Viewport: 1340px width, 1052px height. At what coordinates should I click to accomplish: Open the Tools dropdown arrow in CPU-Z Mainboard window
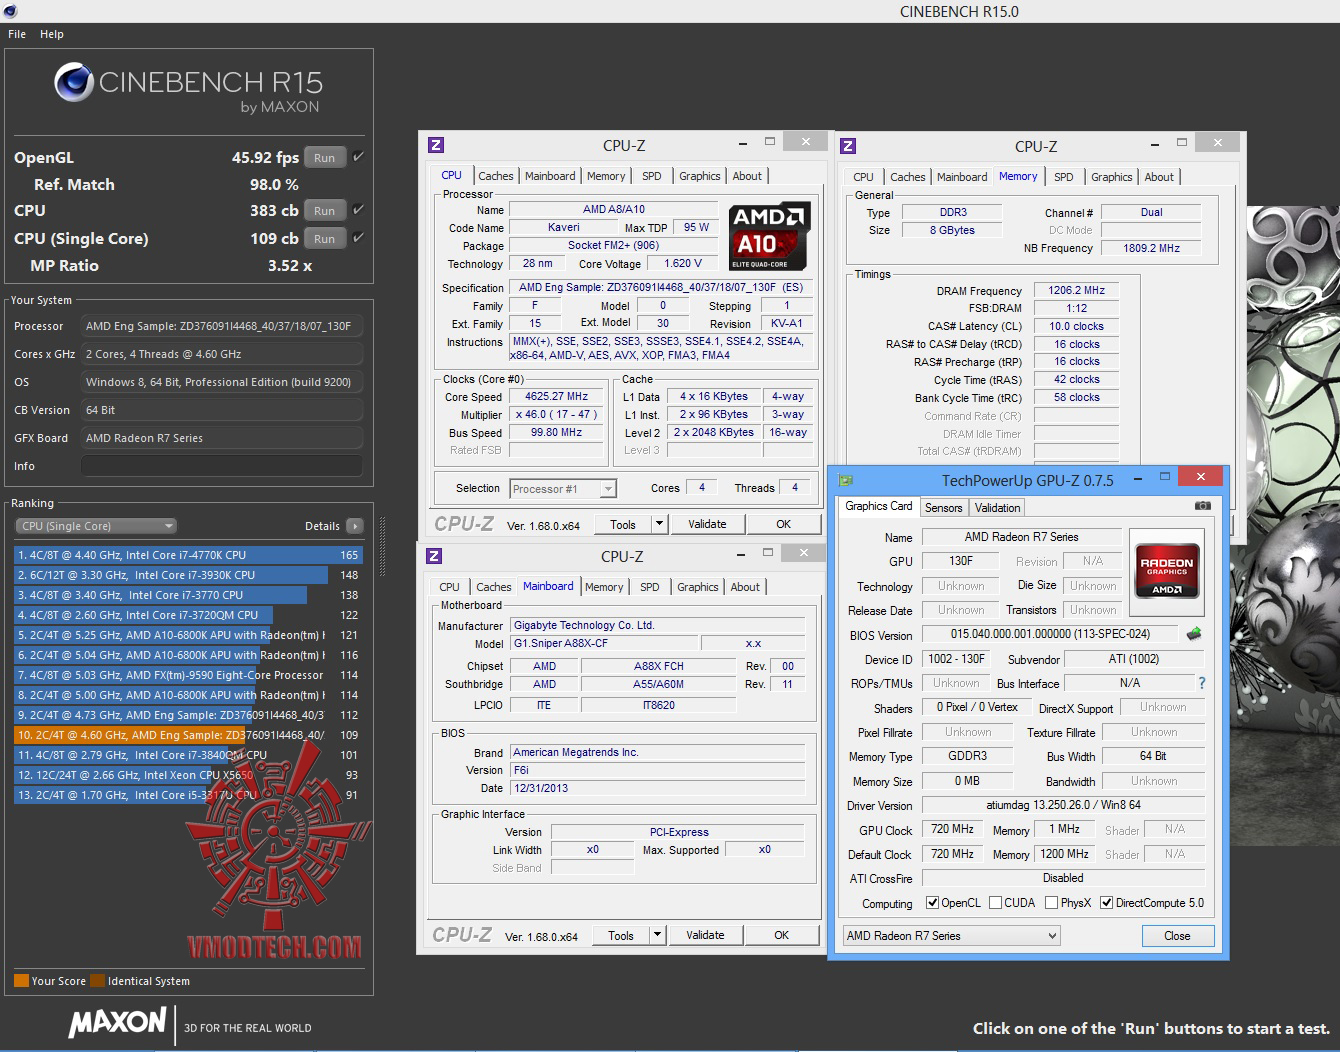point(657,935)
